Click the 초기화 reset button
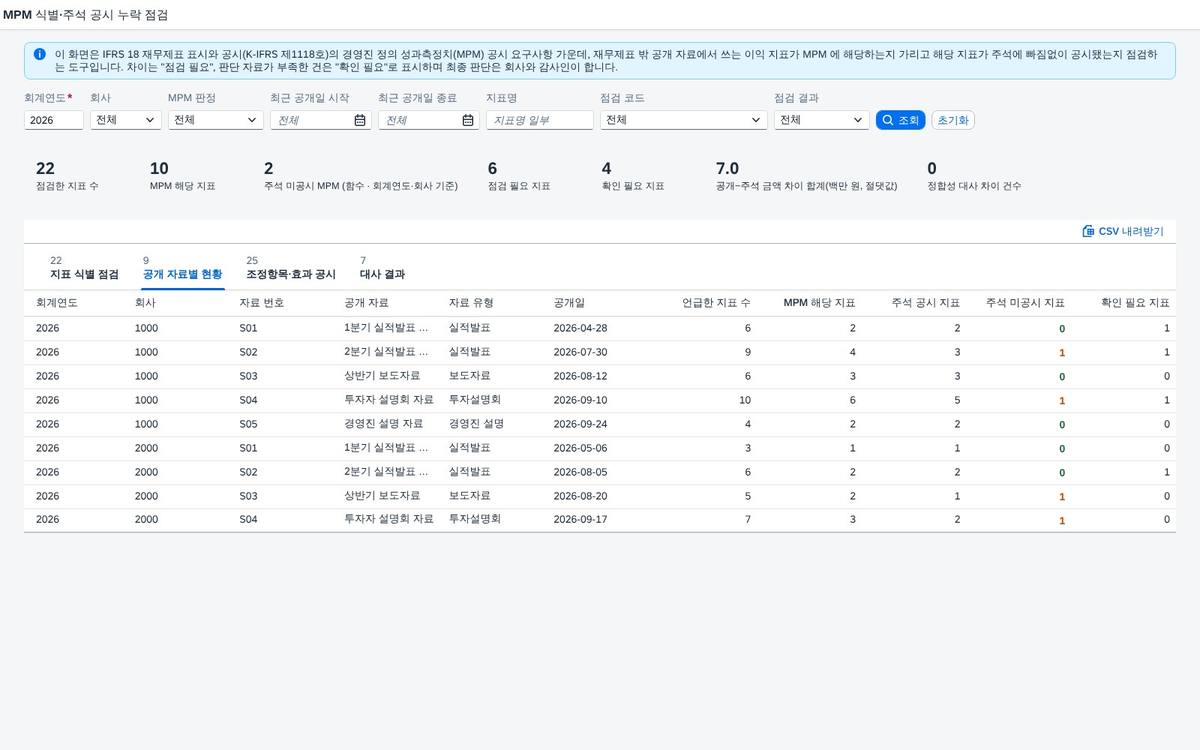The height and width of the screenshot is (750, 1200). click(x=952, y=120)
